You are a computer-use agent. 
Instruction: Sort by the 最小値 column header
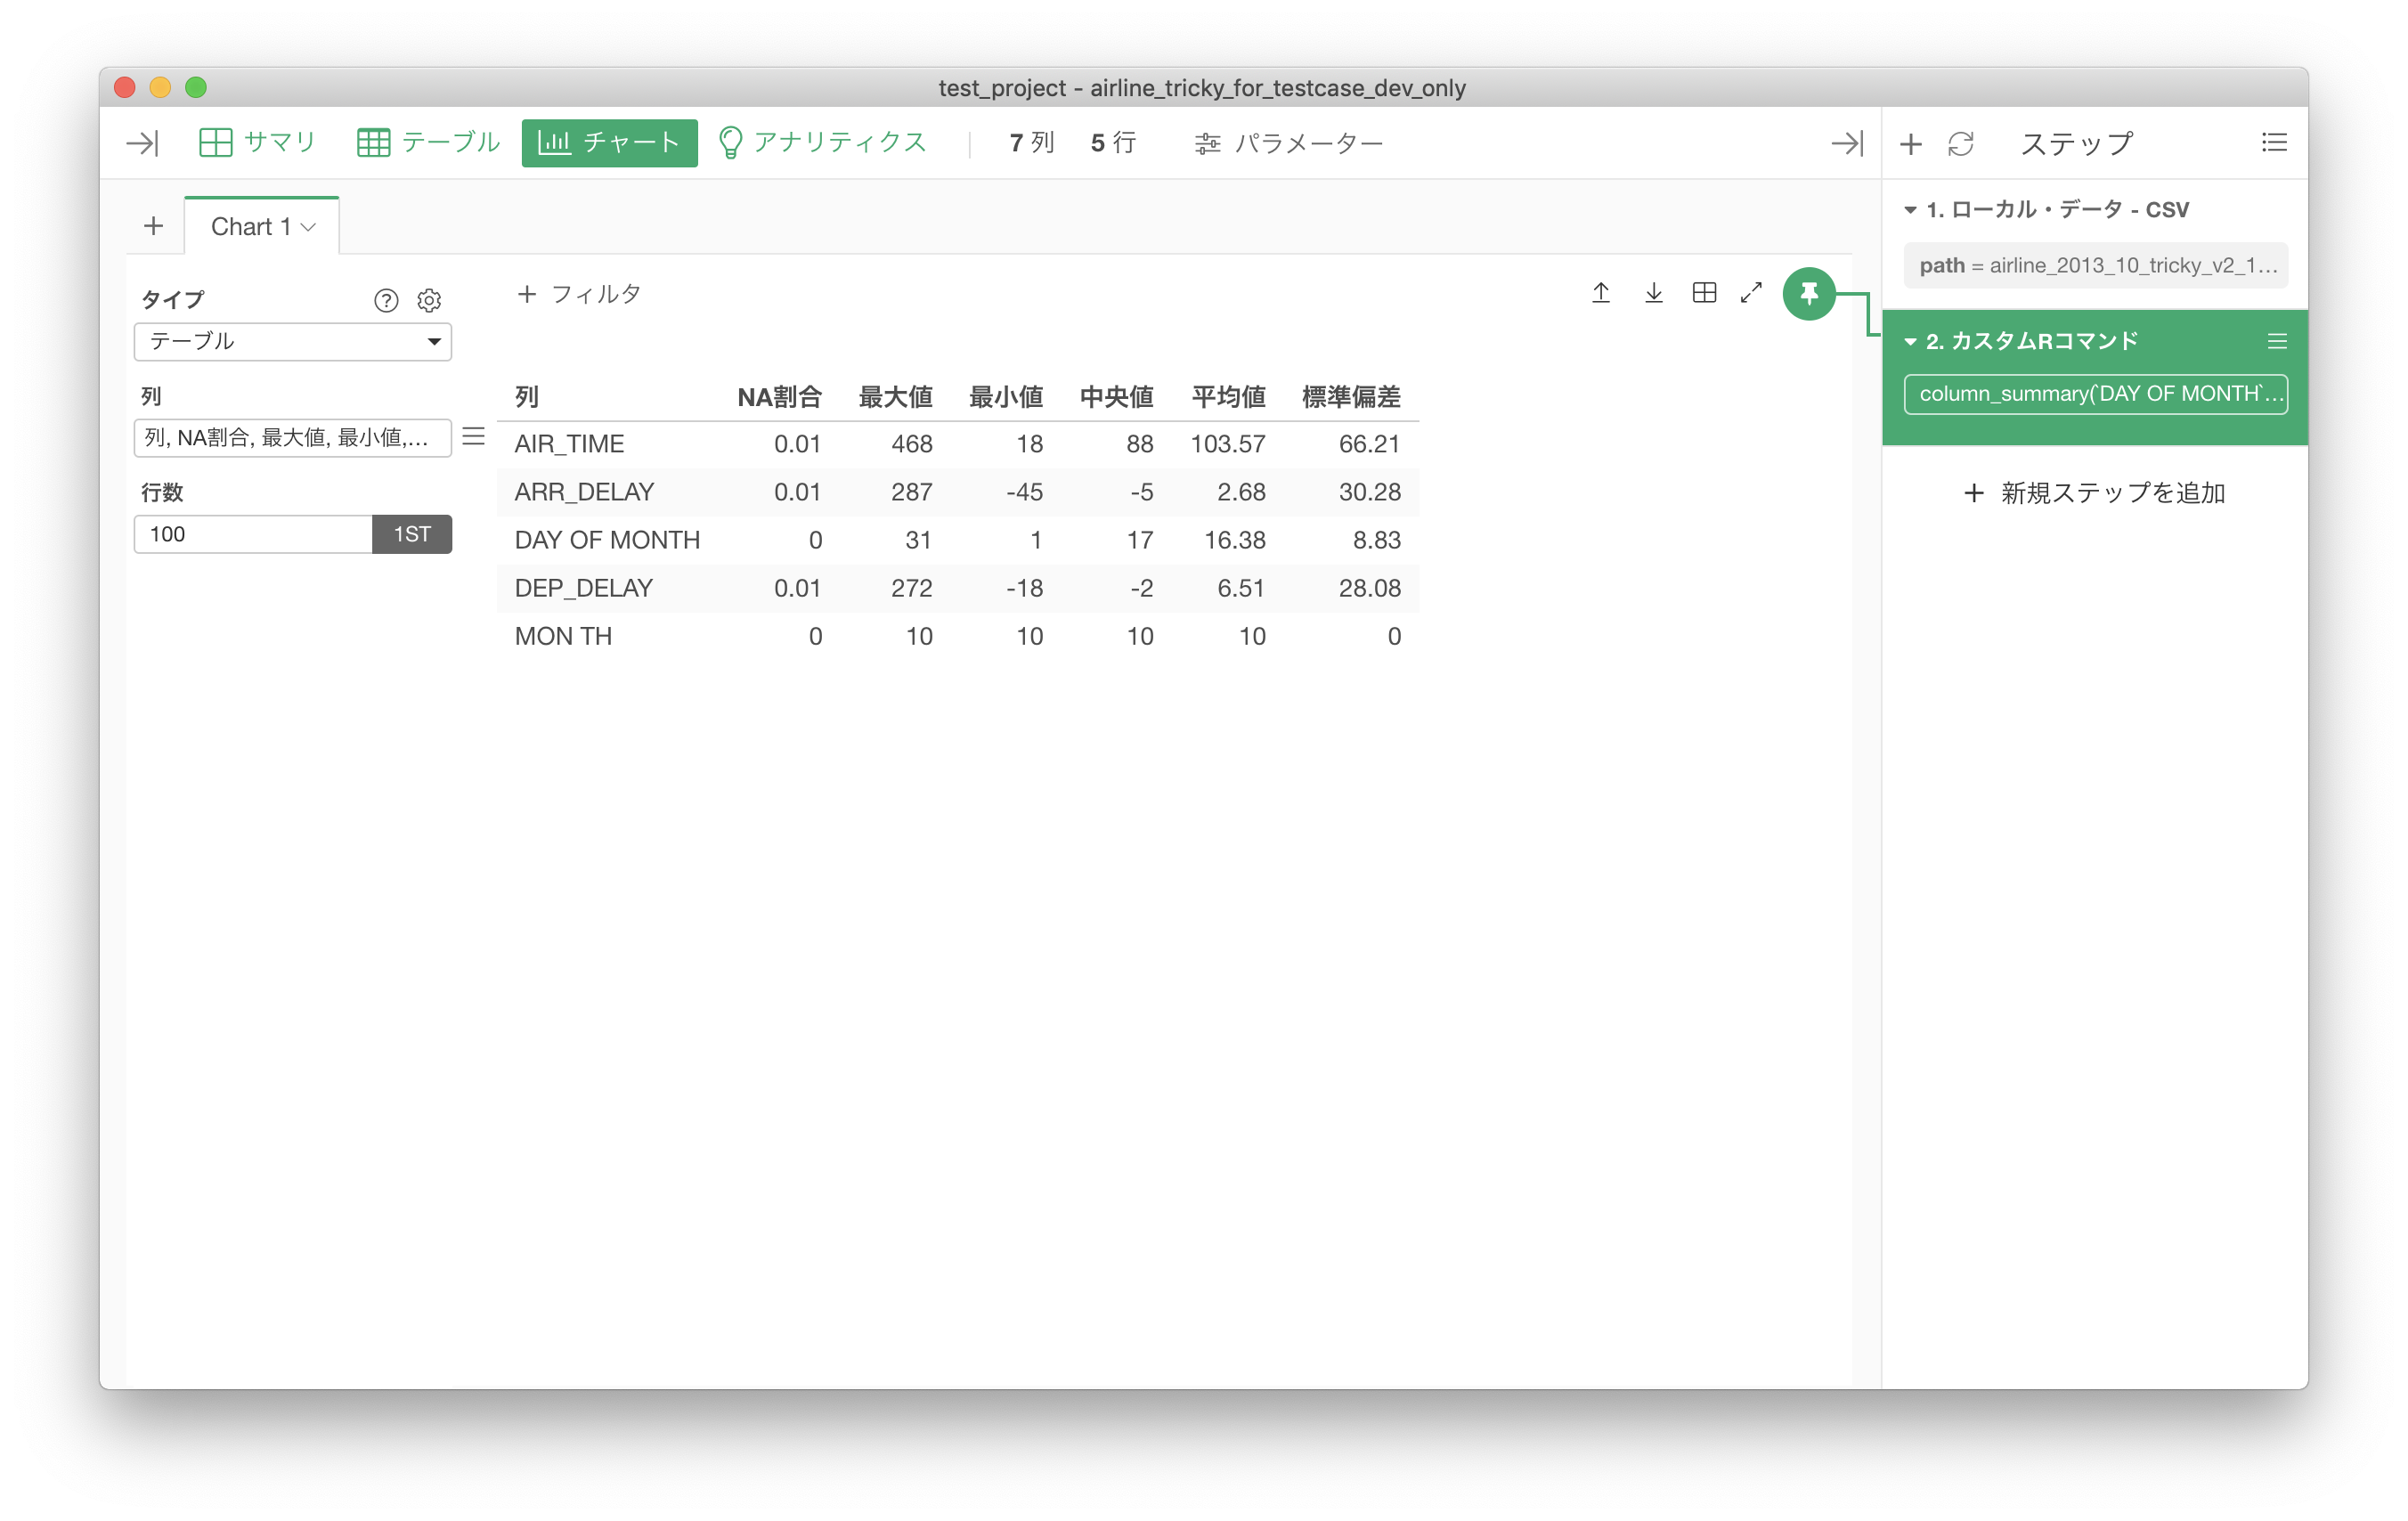[x=1006, y=397]
